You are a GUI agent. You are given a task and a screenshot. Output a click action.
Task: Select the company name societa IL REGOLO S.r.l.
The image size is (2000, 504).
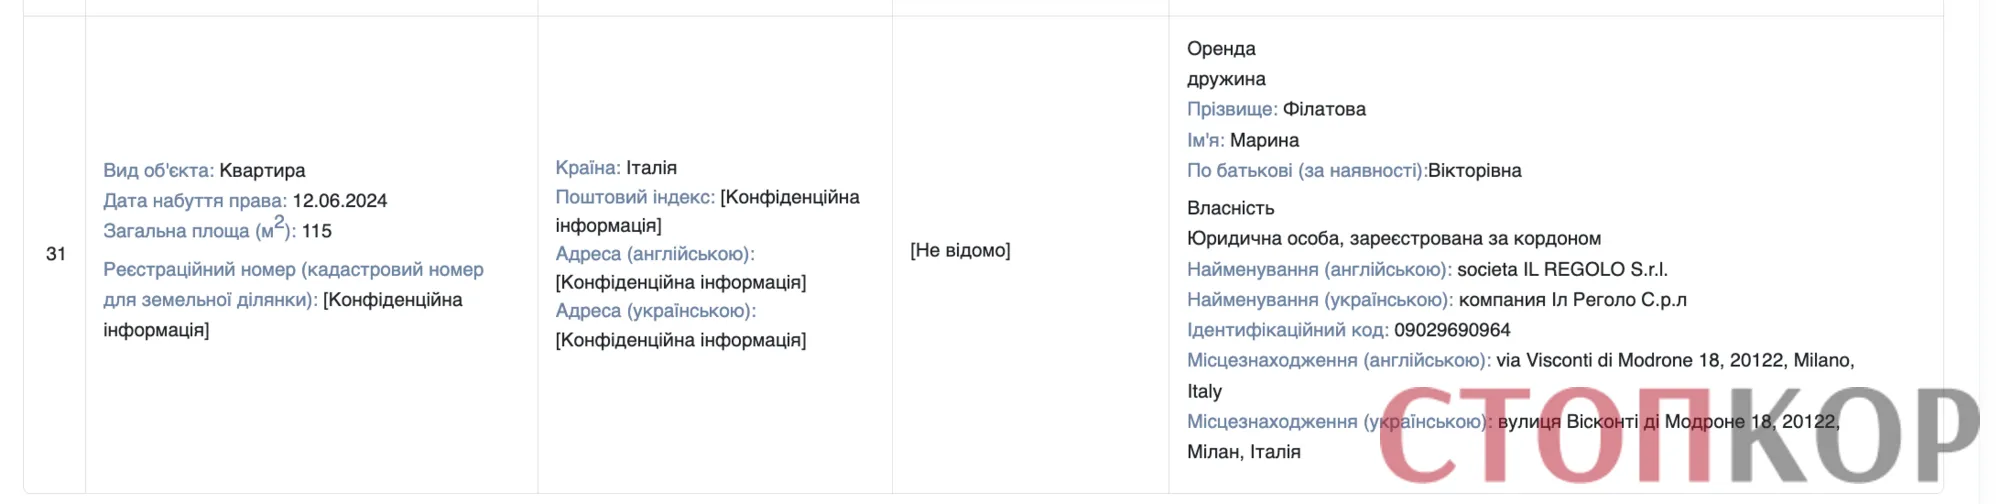pos(1562,269)
